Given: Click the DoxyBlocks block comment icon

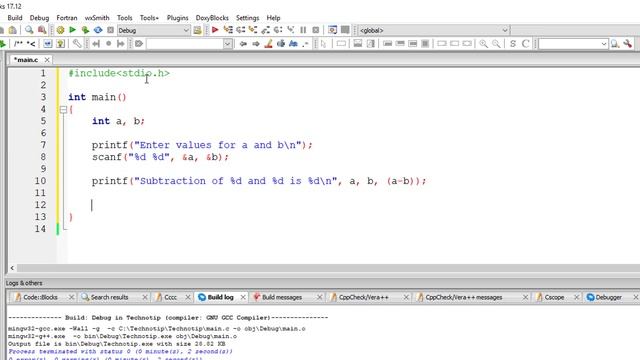Looking at the screenshot, I should coord(18,44).
